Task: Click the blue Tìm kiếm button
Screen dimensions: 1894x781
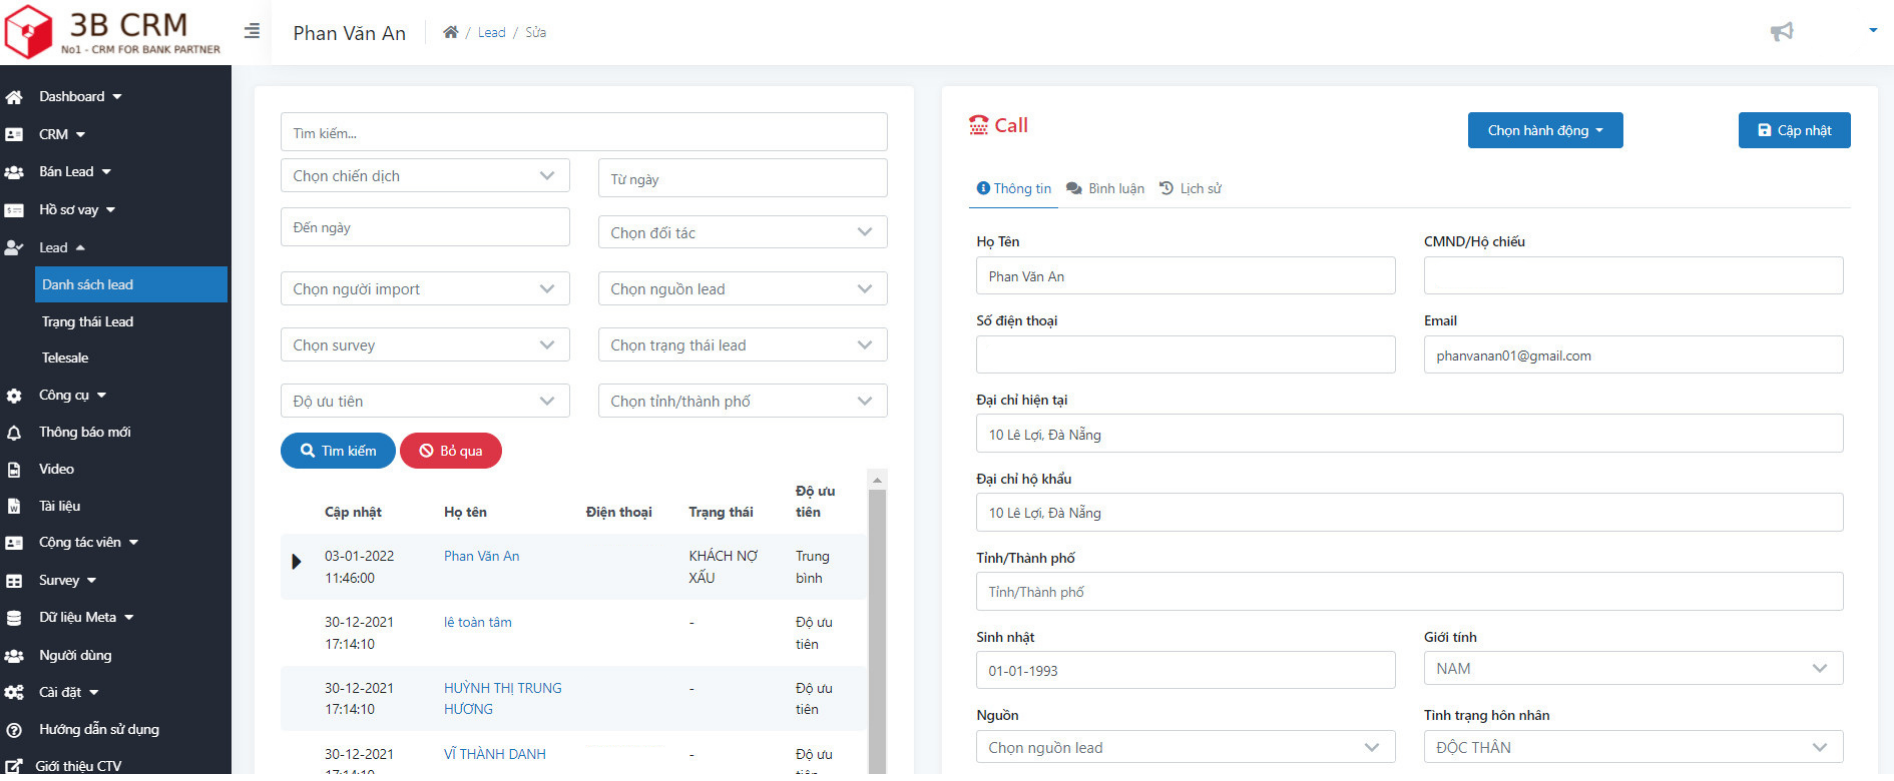Action: [x=338, y=451]
